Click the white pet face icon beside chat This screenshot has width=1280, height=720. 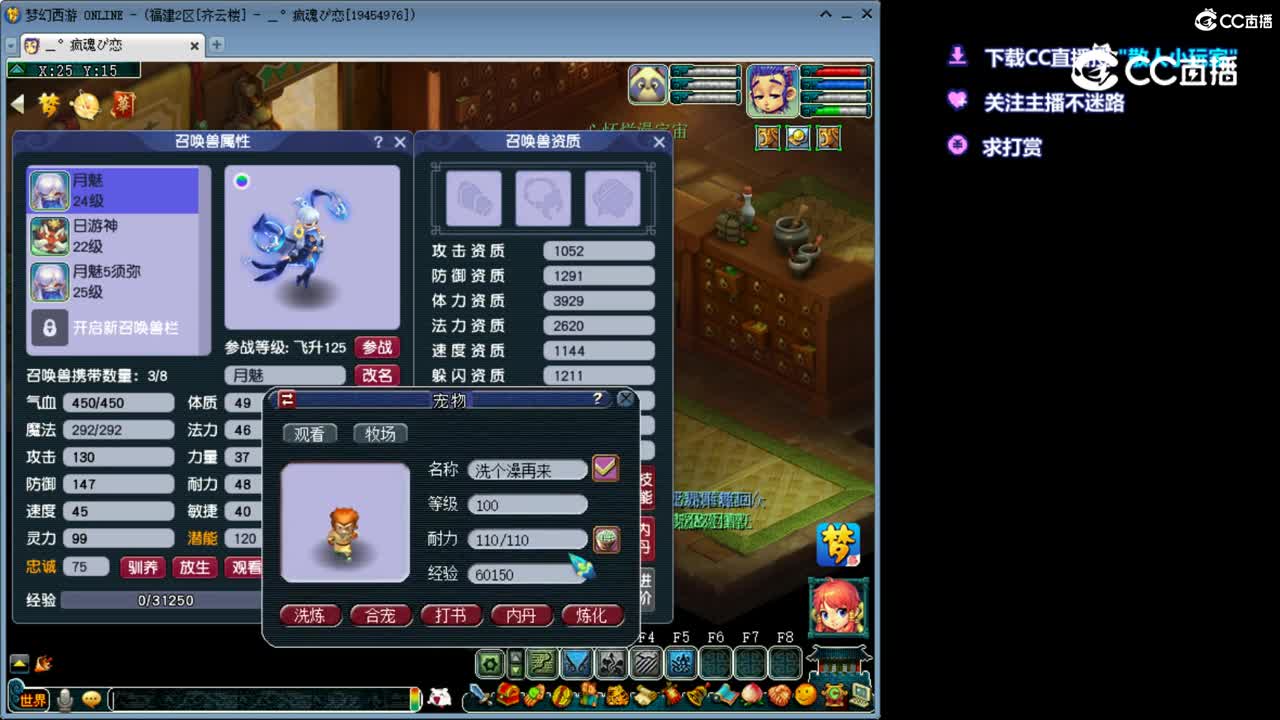pyautogui.click(x=439, y=699)
